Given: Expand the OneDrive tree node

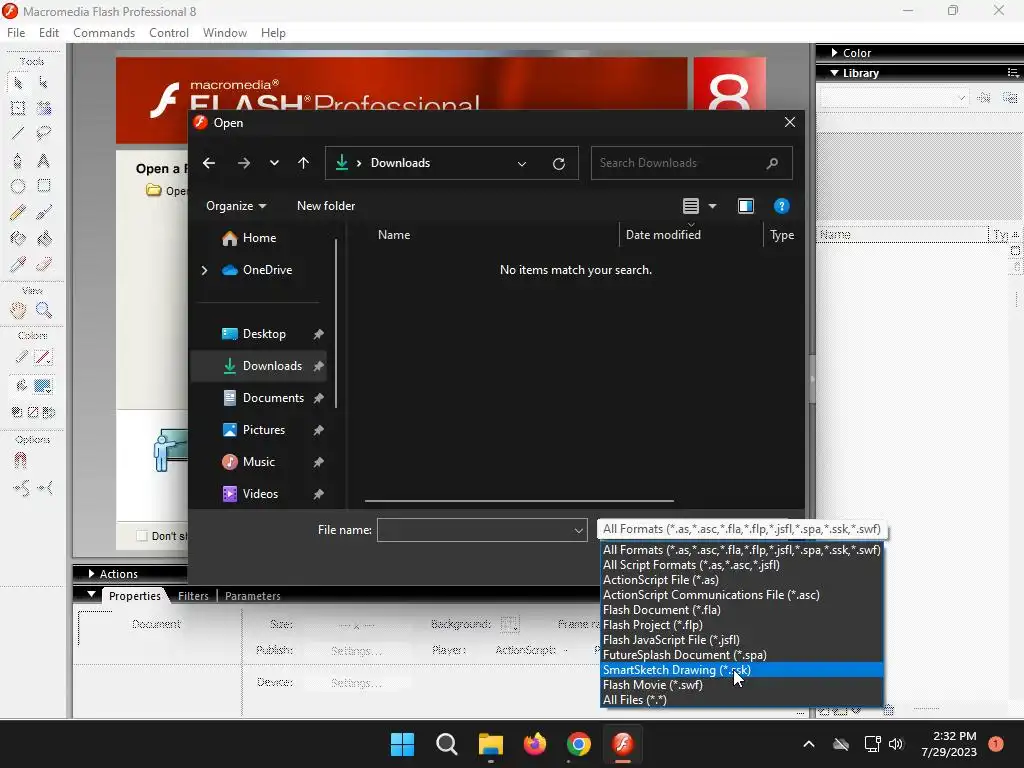Looking at the screenshot, I should [x=204, y=270].
